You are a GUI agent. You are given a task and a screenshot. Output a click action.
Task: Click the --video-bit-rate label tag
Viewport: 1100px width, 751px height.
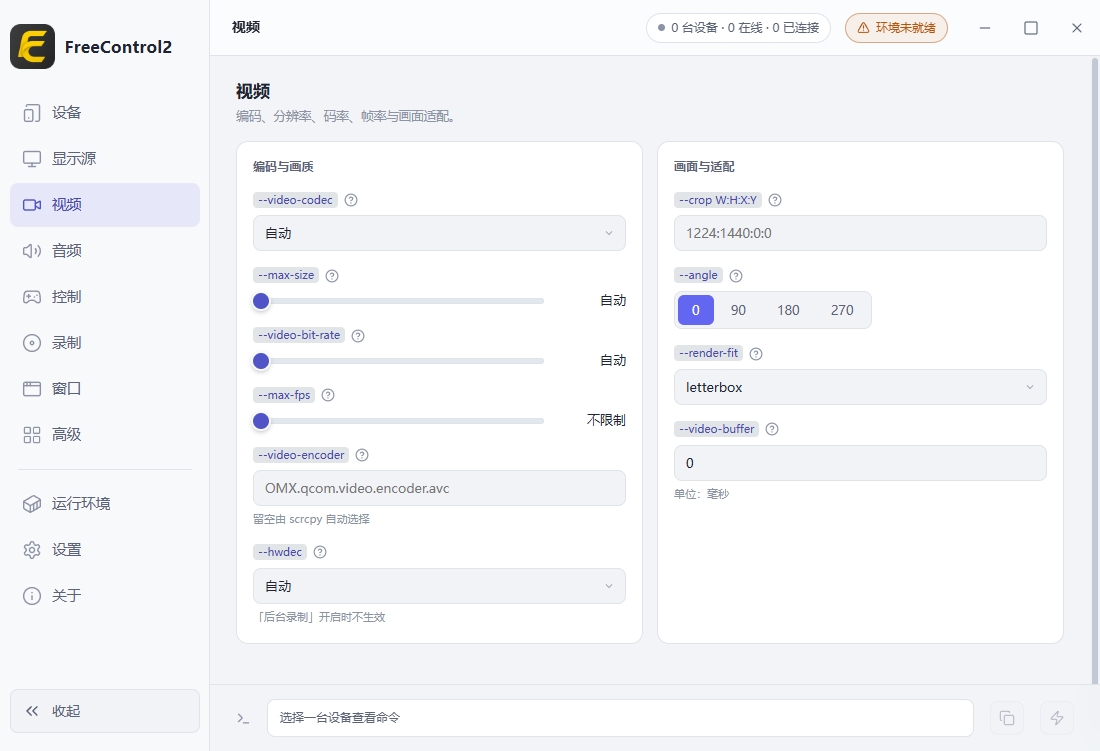point(299,335)
